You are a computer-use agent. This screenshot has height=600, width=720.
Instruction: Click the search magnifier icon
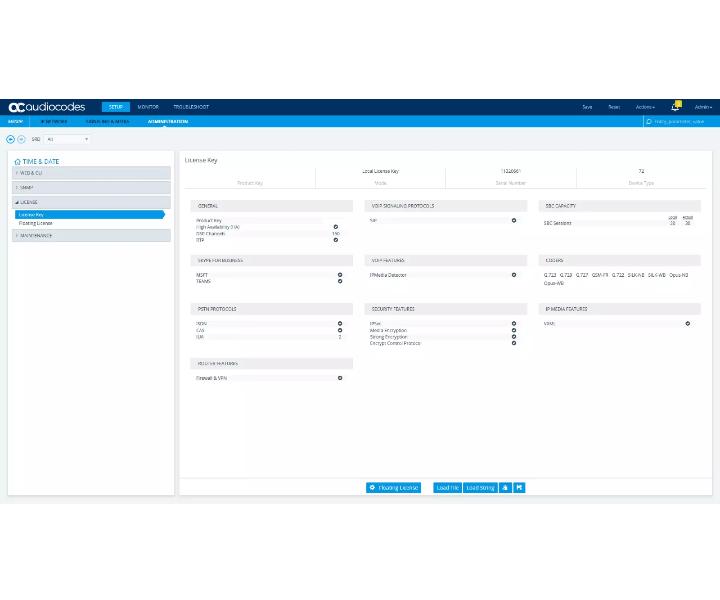point(649,122)
